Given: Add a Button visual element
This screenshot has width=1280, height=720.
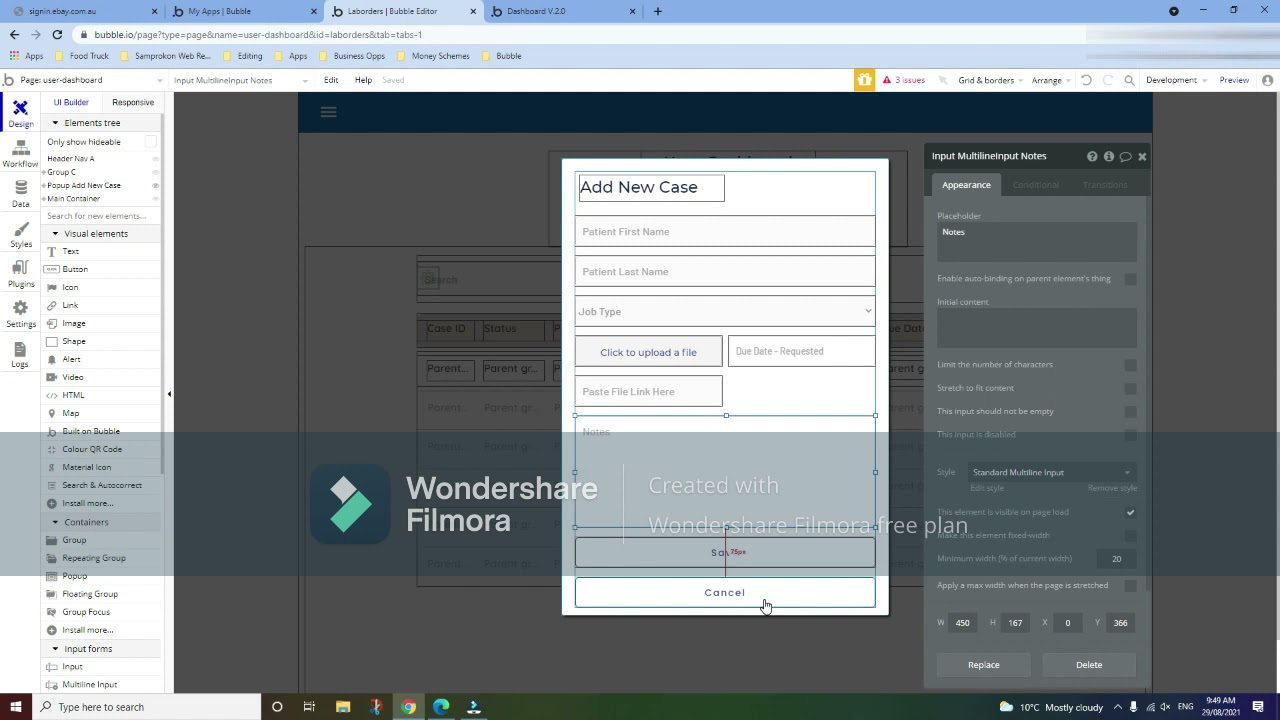Looking at the screenshot, I should click(75, 269).
